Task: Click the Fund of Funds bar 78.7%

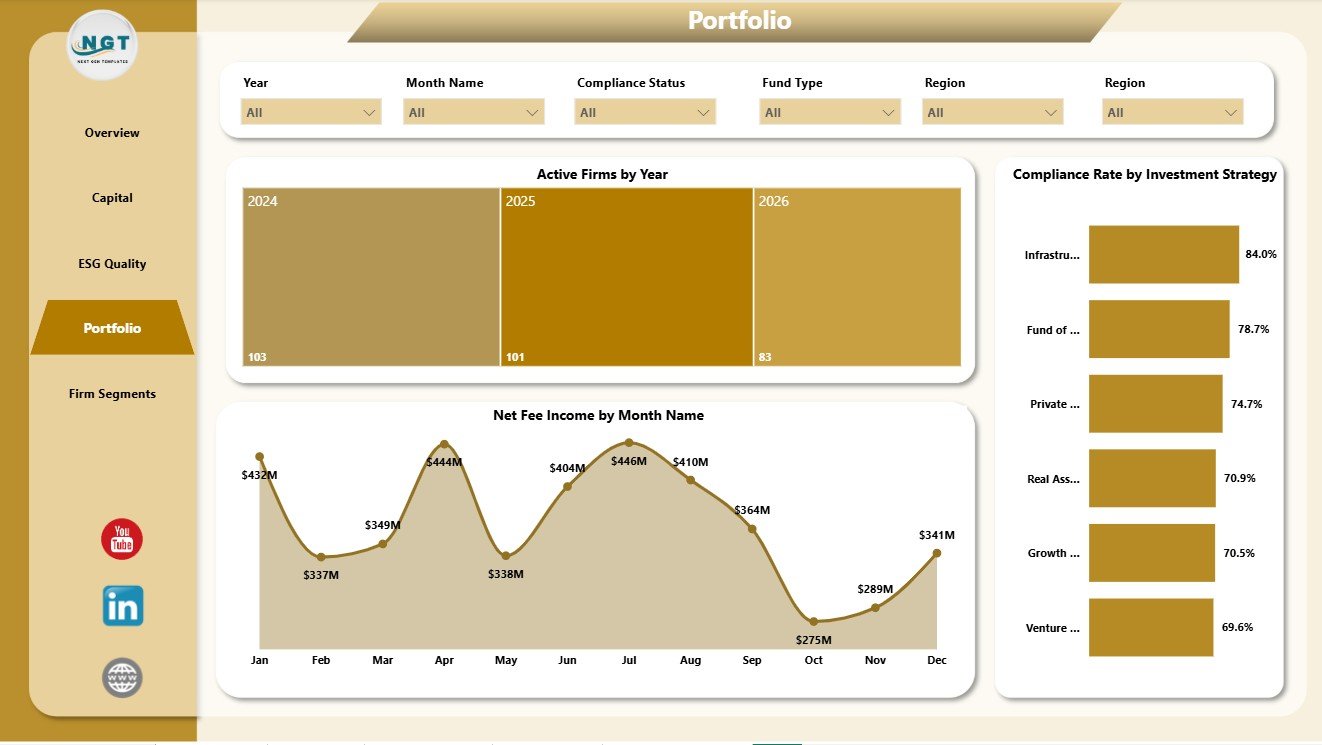Action: (1159, 329)
